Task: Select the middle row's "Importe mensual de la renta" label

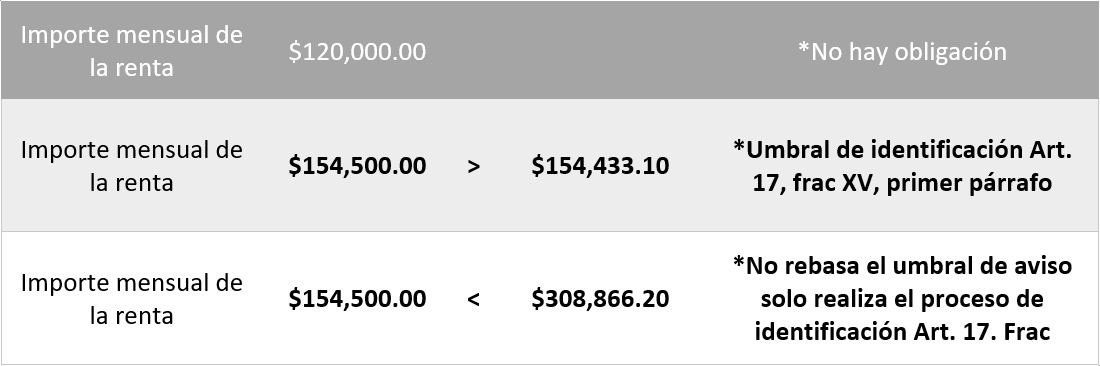Action: click(132, 166)
